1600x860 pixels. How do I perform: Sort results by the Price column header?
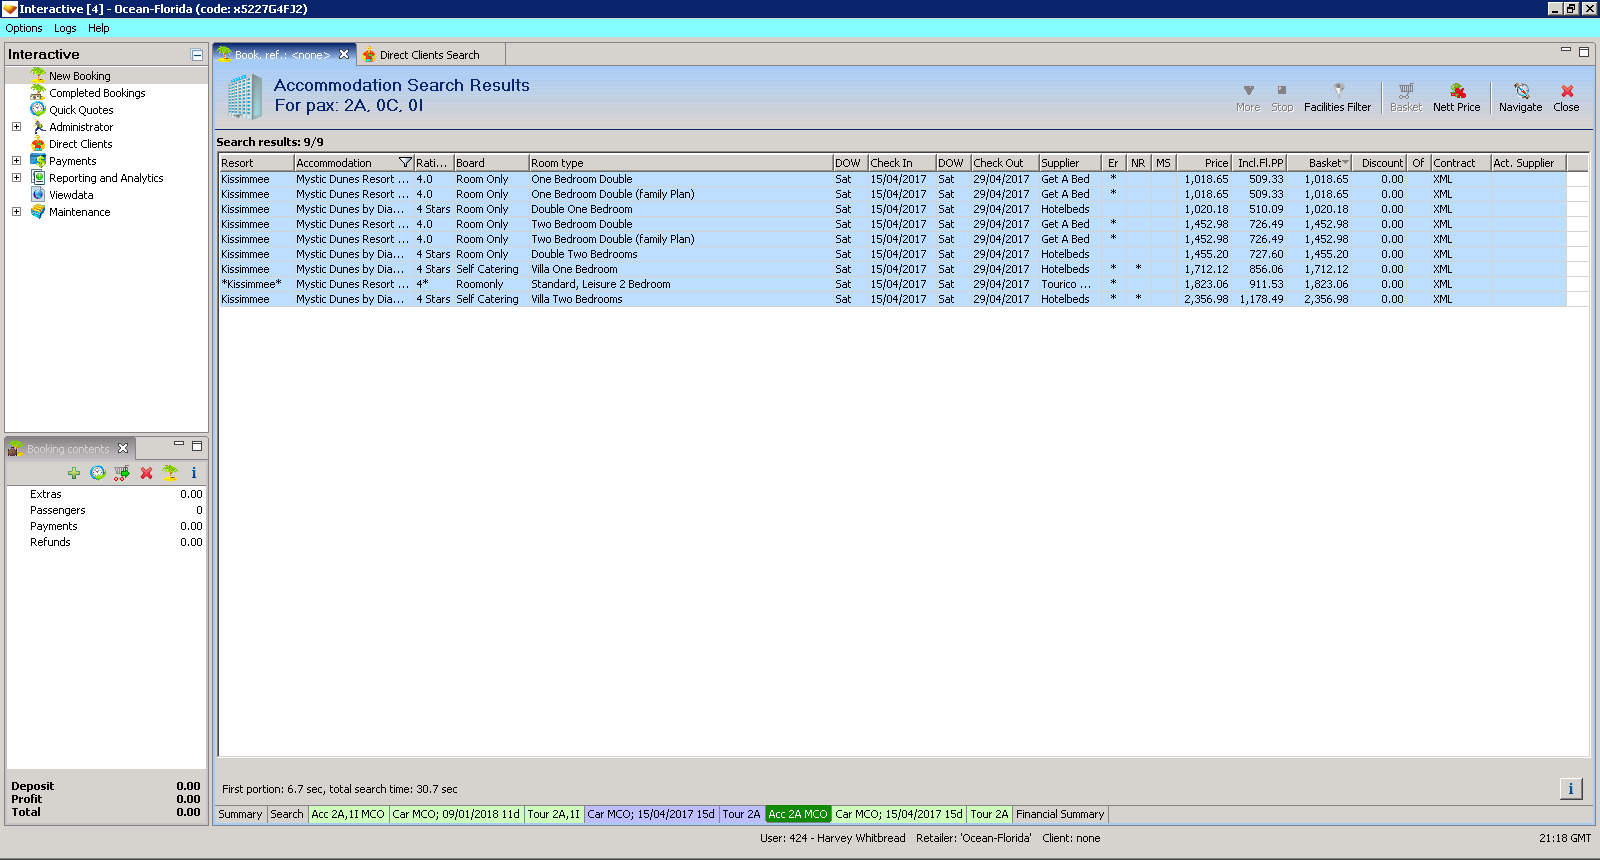coord(1204,163)
